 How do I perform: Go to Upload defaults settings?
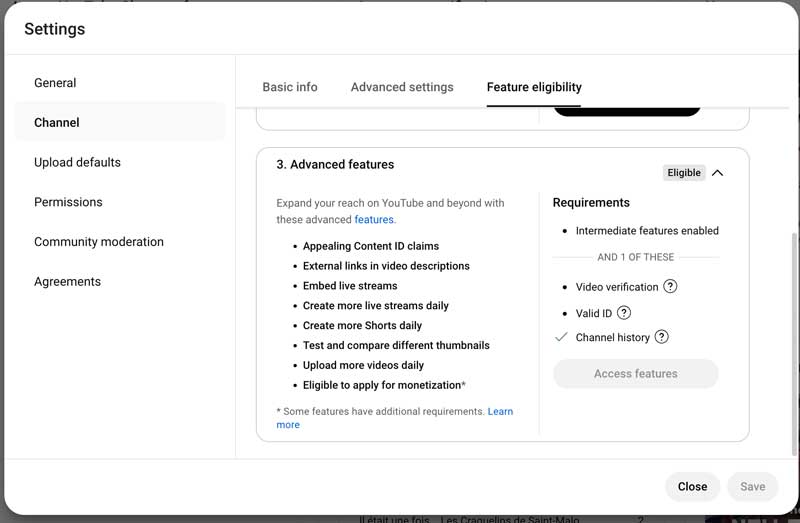point(77,162)
